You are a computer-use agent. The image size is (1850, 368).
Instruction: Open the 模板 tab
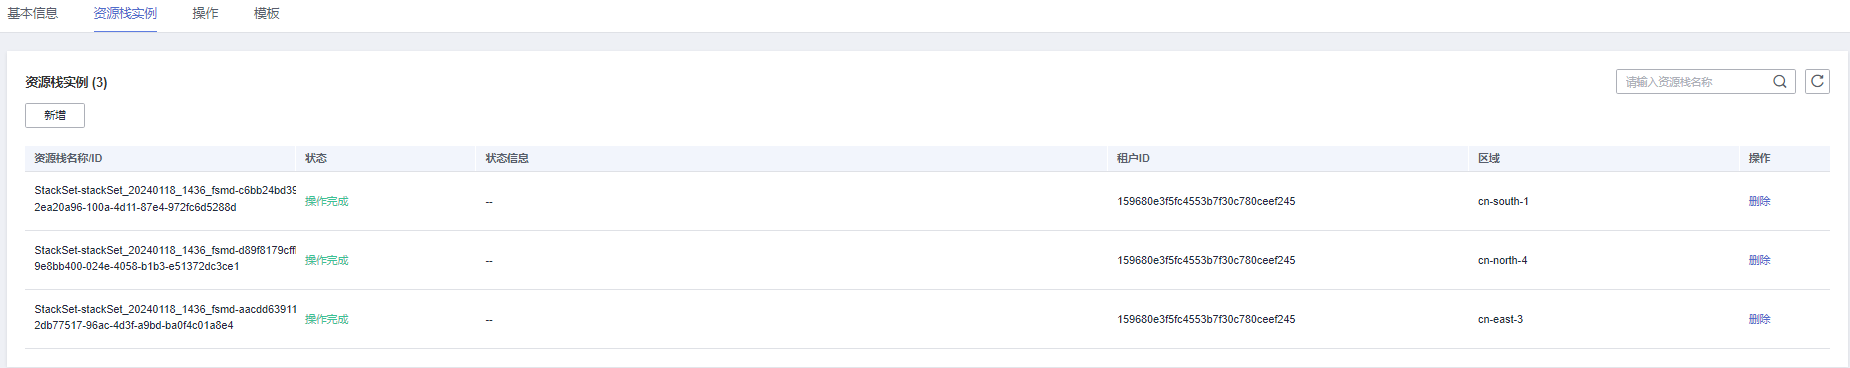(x=266, y=13)
